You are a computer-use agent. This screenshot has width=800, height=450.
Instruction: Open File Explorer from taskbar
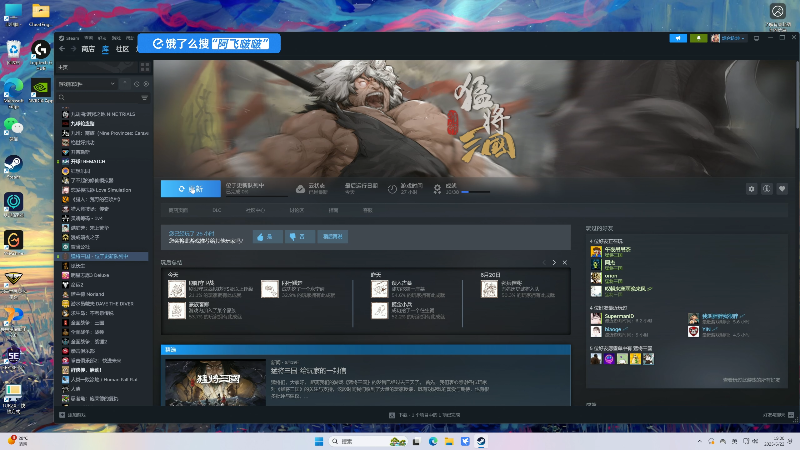tap(449, 441)
